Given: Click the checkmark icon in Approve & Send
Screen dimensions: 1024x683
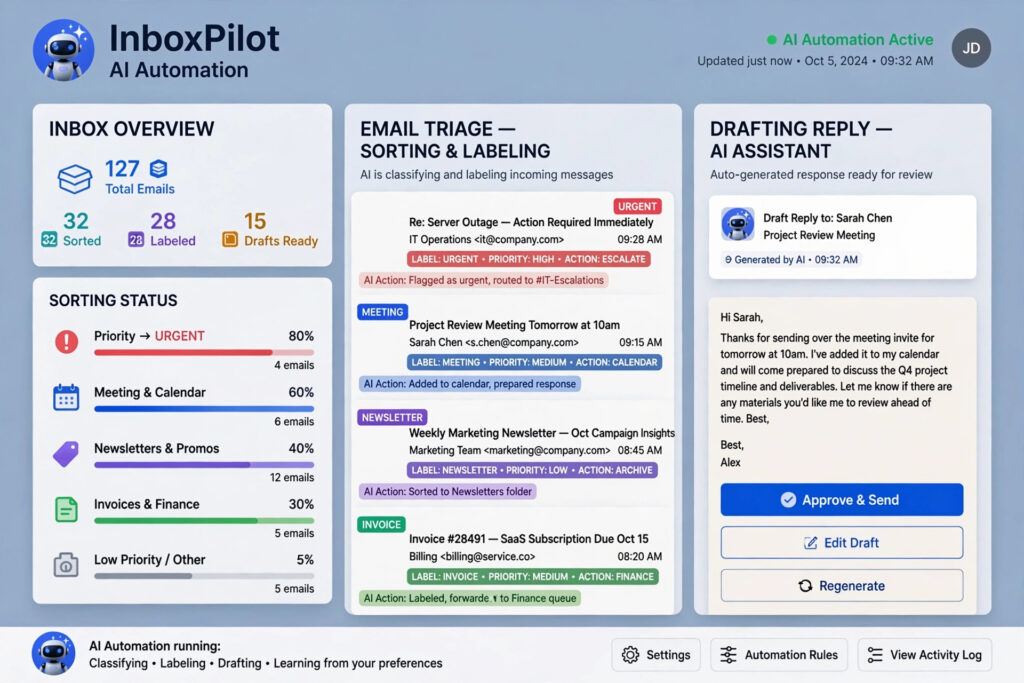Looking at the screenshot, I should [788, 500].
